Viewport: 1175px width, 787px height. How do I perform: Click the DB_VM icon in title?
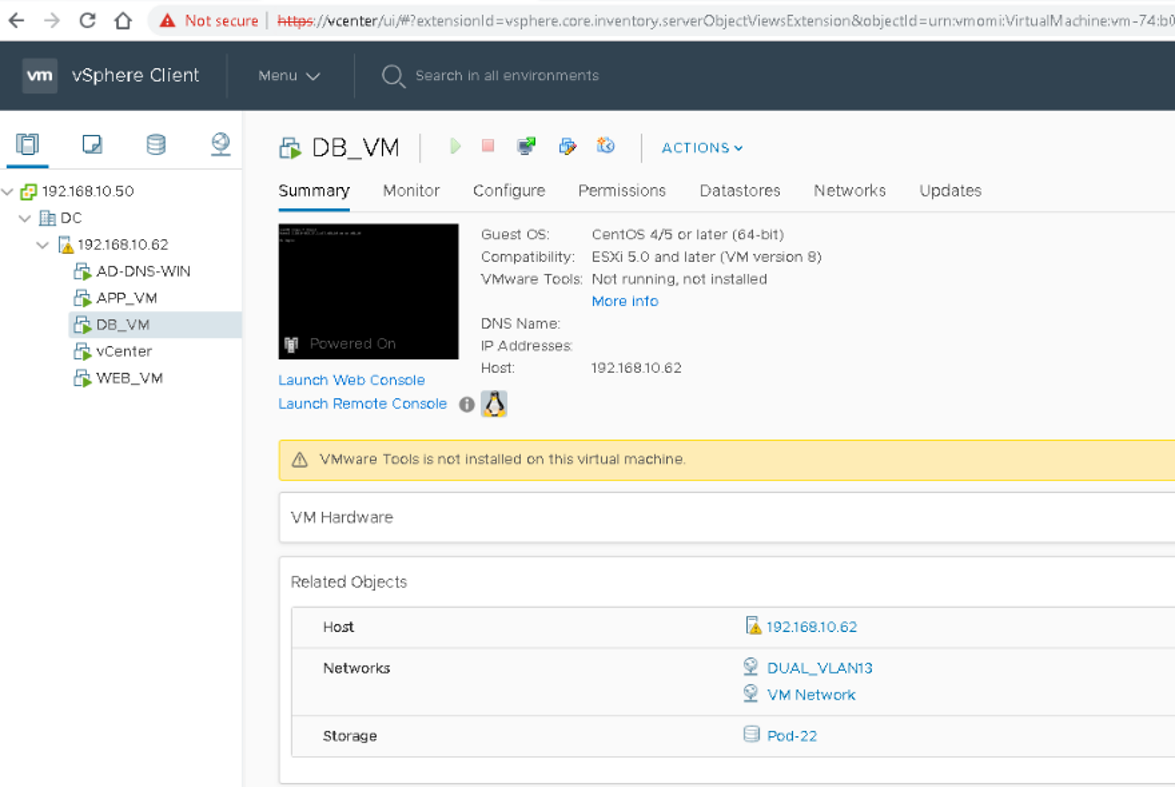290,148
